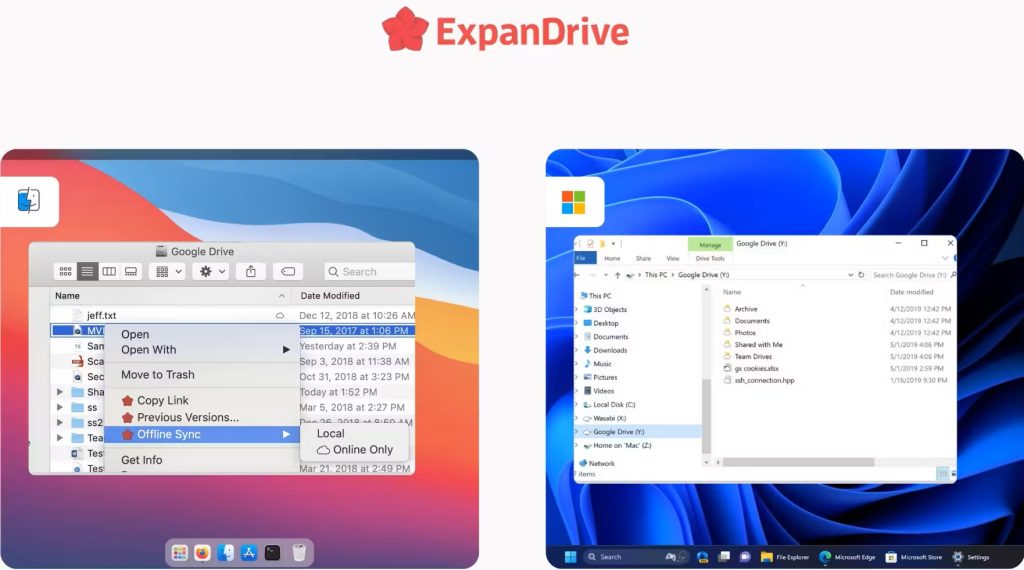The width and height of the screenshot is (1024, 570).
Task: Choose Copy Link in context menu
Action: [x=202, y=400]
